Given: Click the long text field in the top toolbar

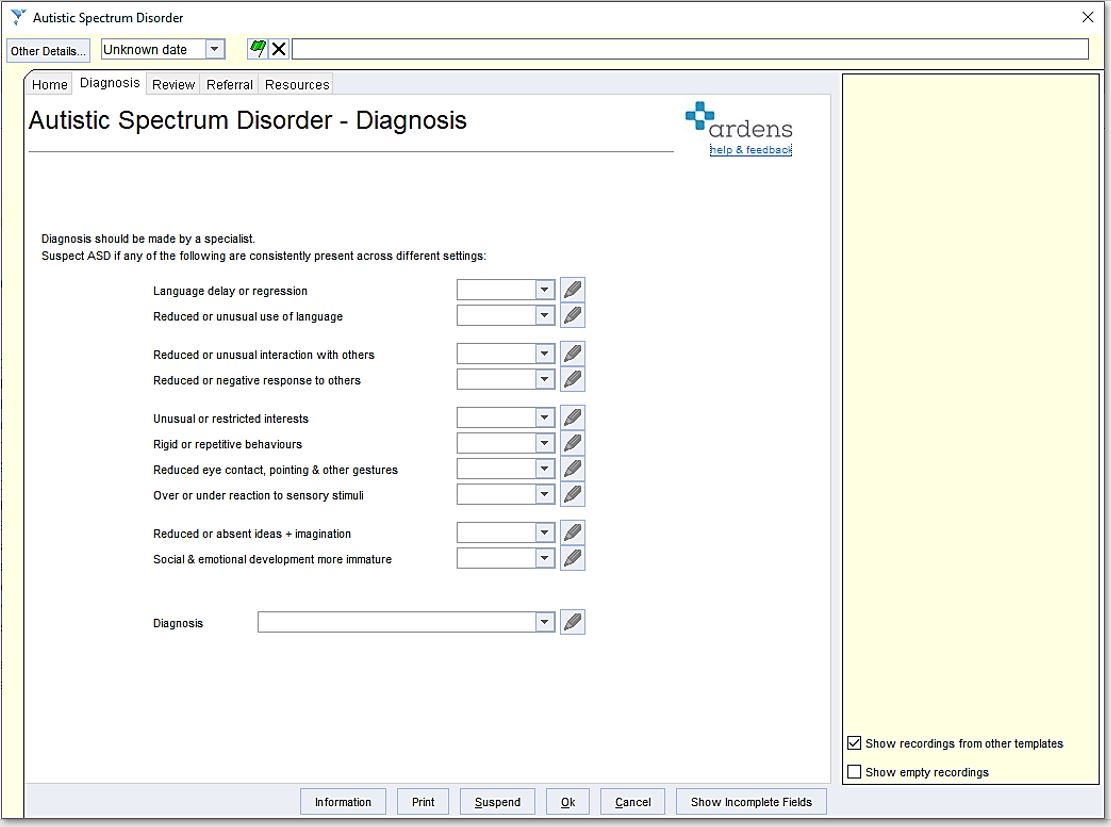Looking at the screenshot, I should coord(690,49).
